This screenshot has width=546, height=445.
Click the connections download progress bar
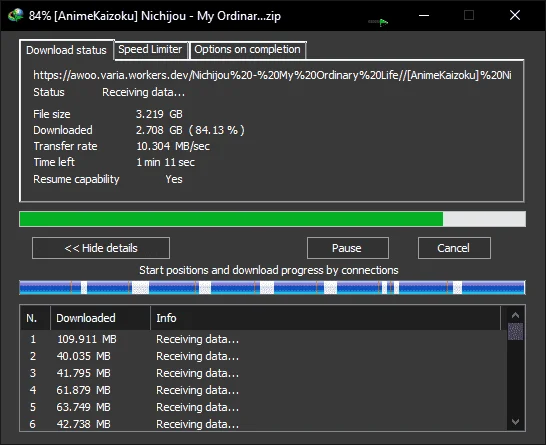tap(272, 288)
